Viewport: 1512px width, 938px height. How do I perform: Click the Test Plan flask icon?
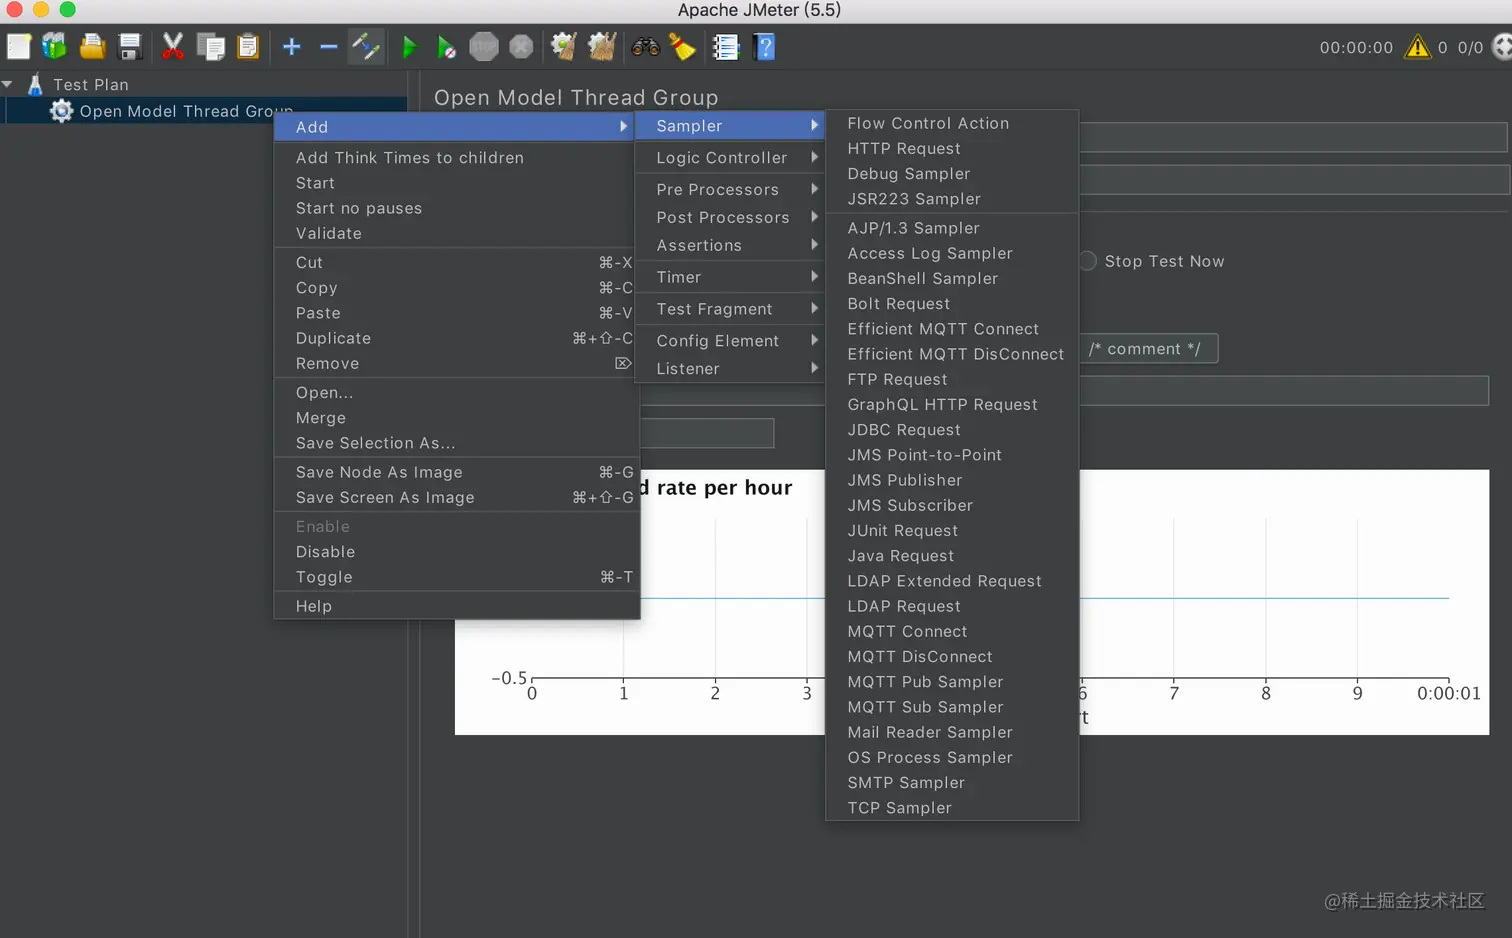(x=35, y=84)
